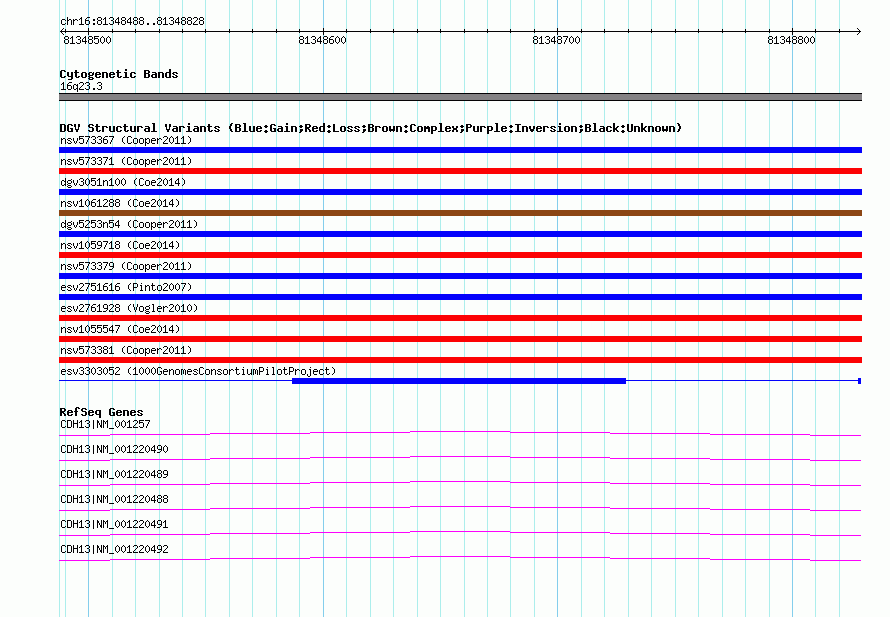Screen dimensions: 890x617
Task: Click the blue bar for dgv5253n54
Action: 460,234
